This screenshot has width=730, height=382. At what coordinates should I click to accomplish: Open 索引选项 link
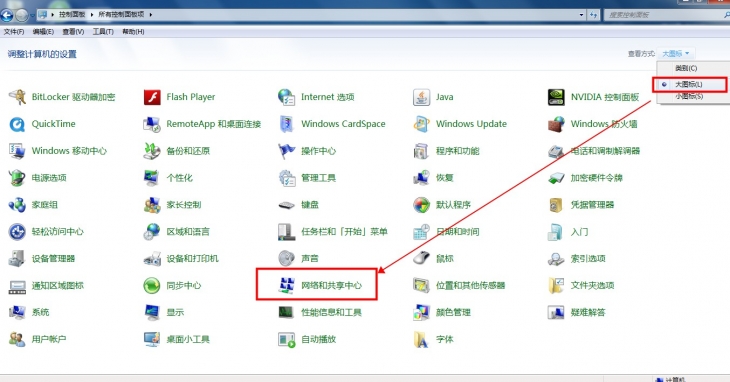(x=588, y=259)
